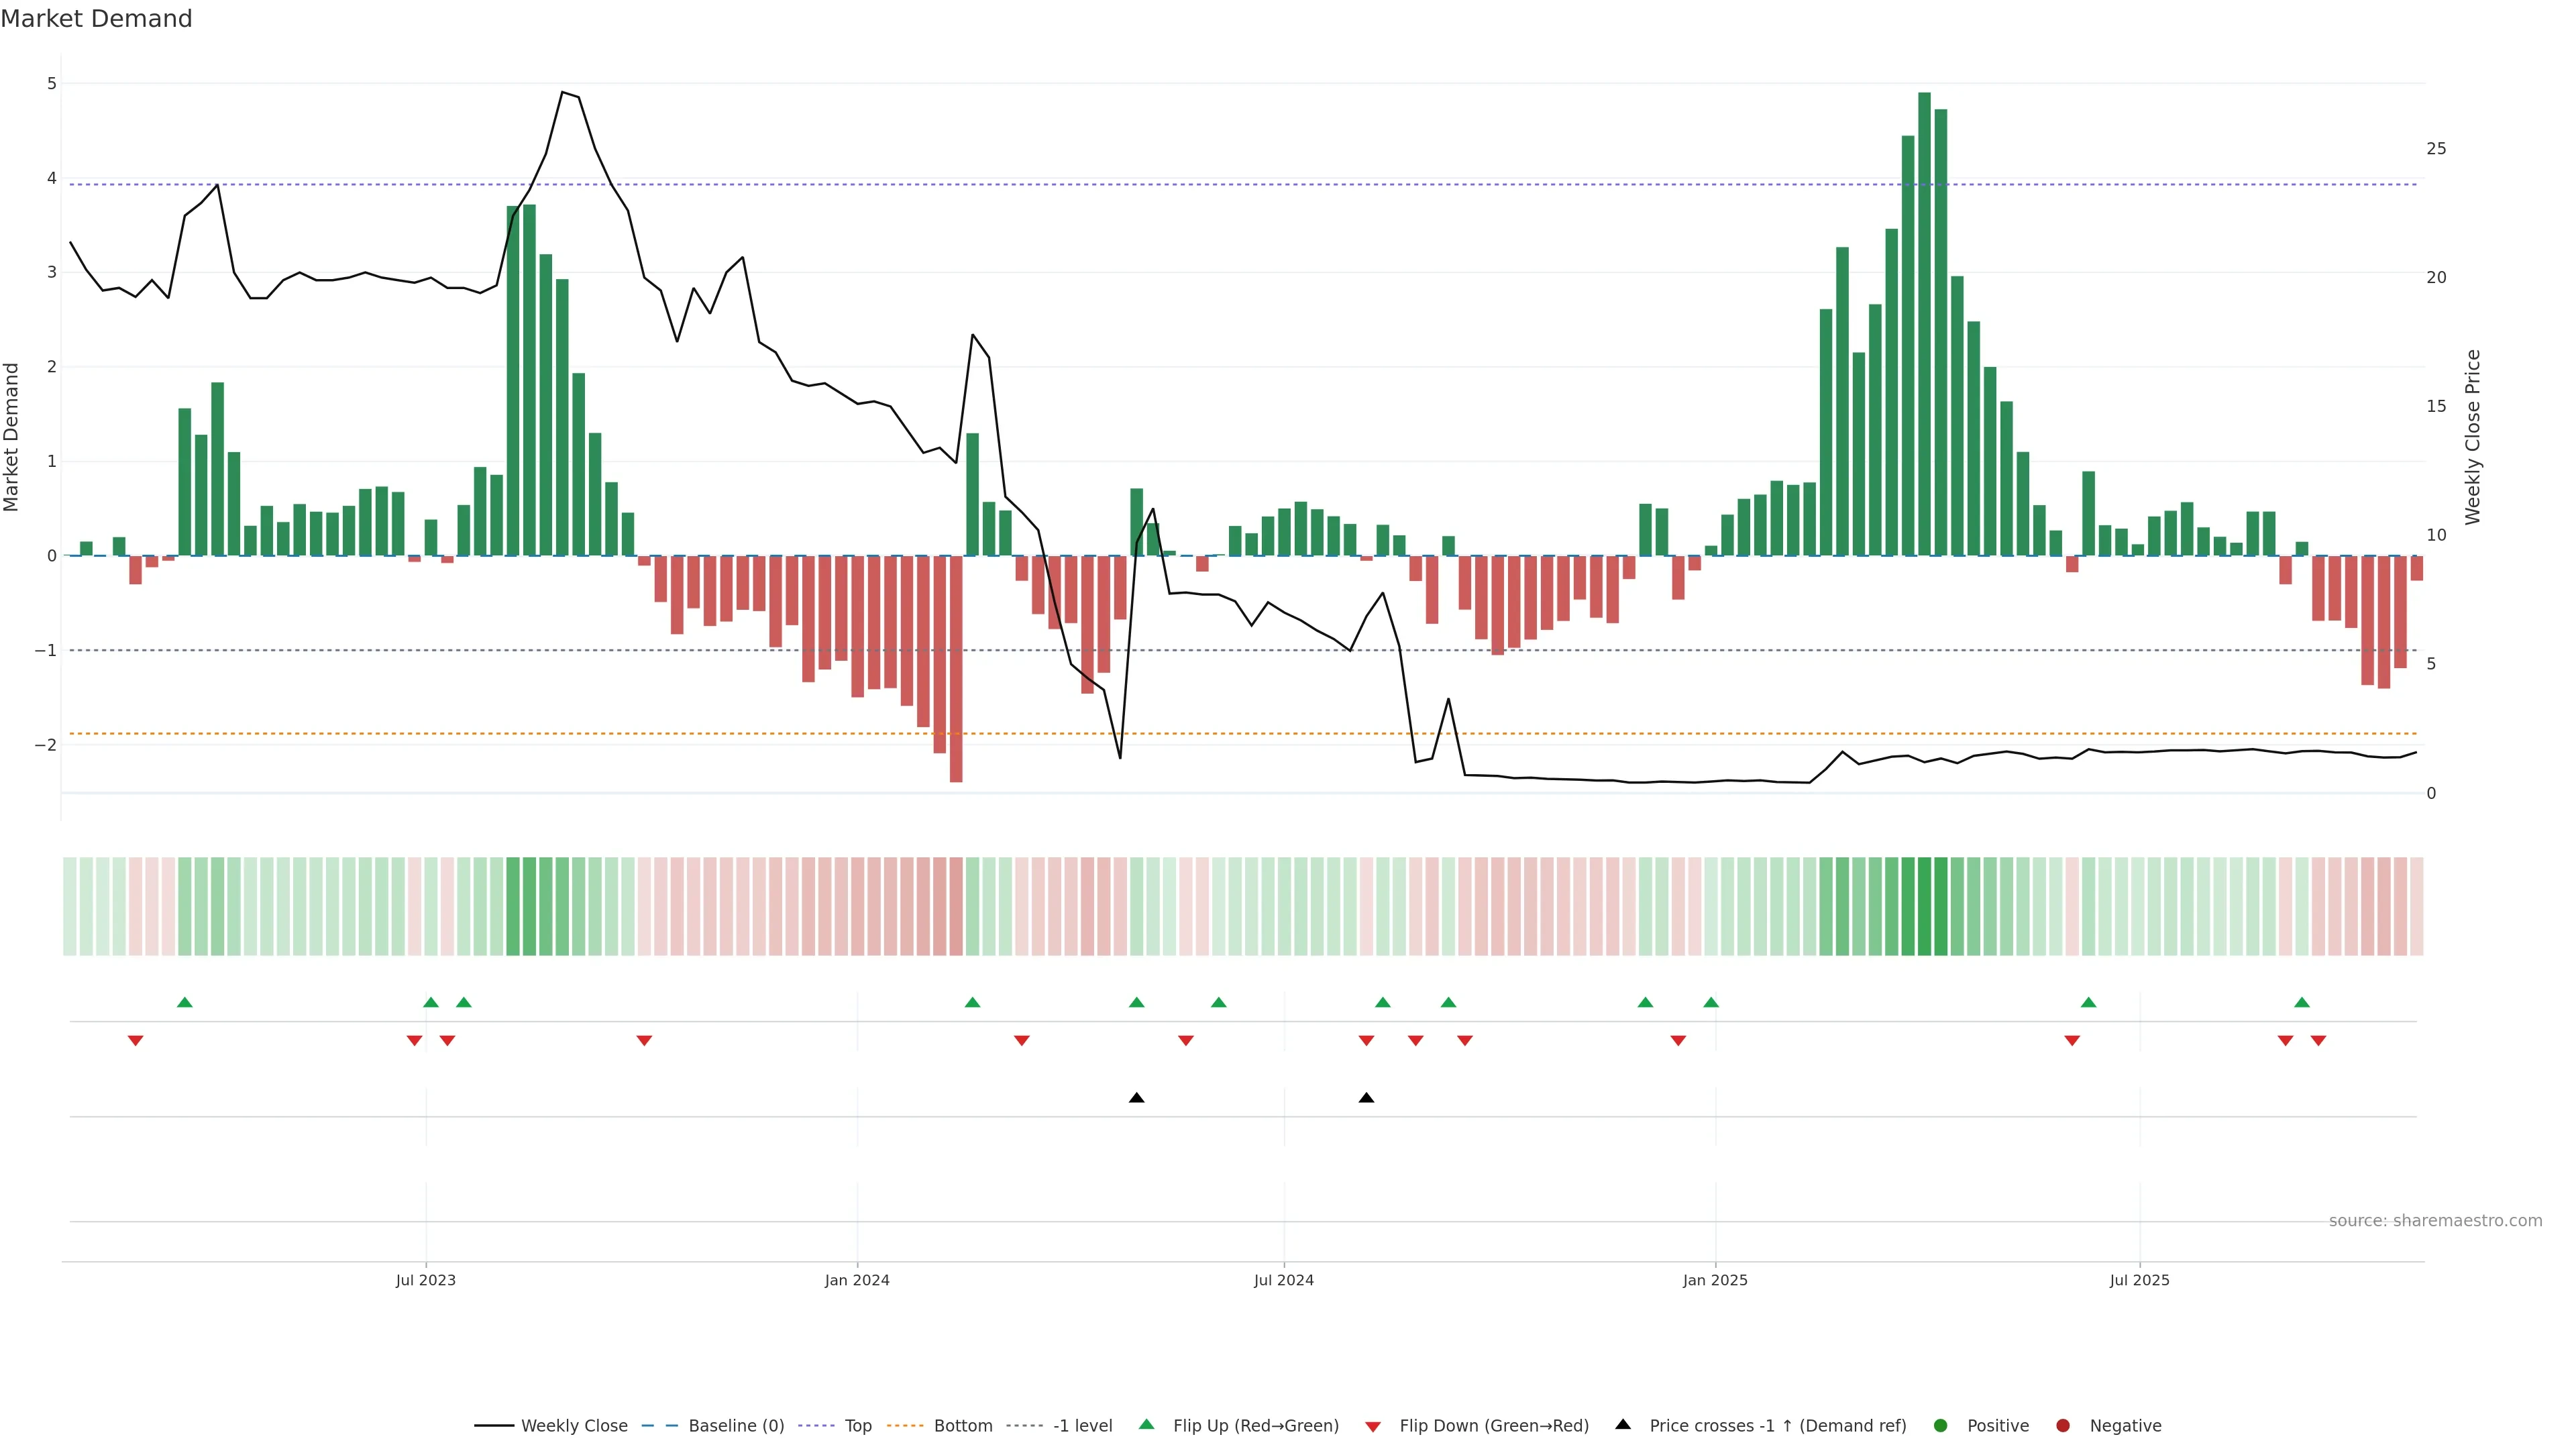Viewport: 2576px width, 1449px height.
Task: Click first black price-cross marker before Jul 2024
Action: click(x=1136, y=1098)
